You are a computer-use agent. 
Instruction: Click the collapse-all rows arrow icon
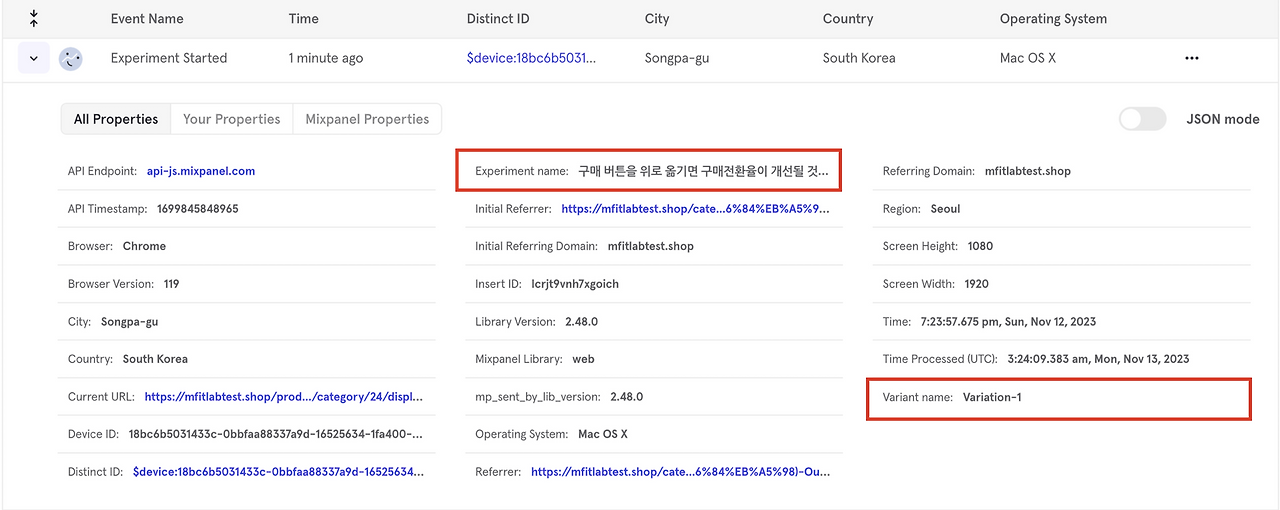[x=33, y=18]
